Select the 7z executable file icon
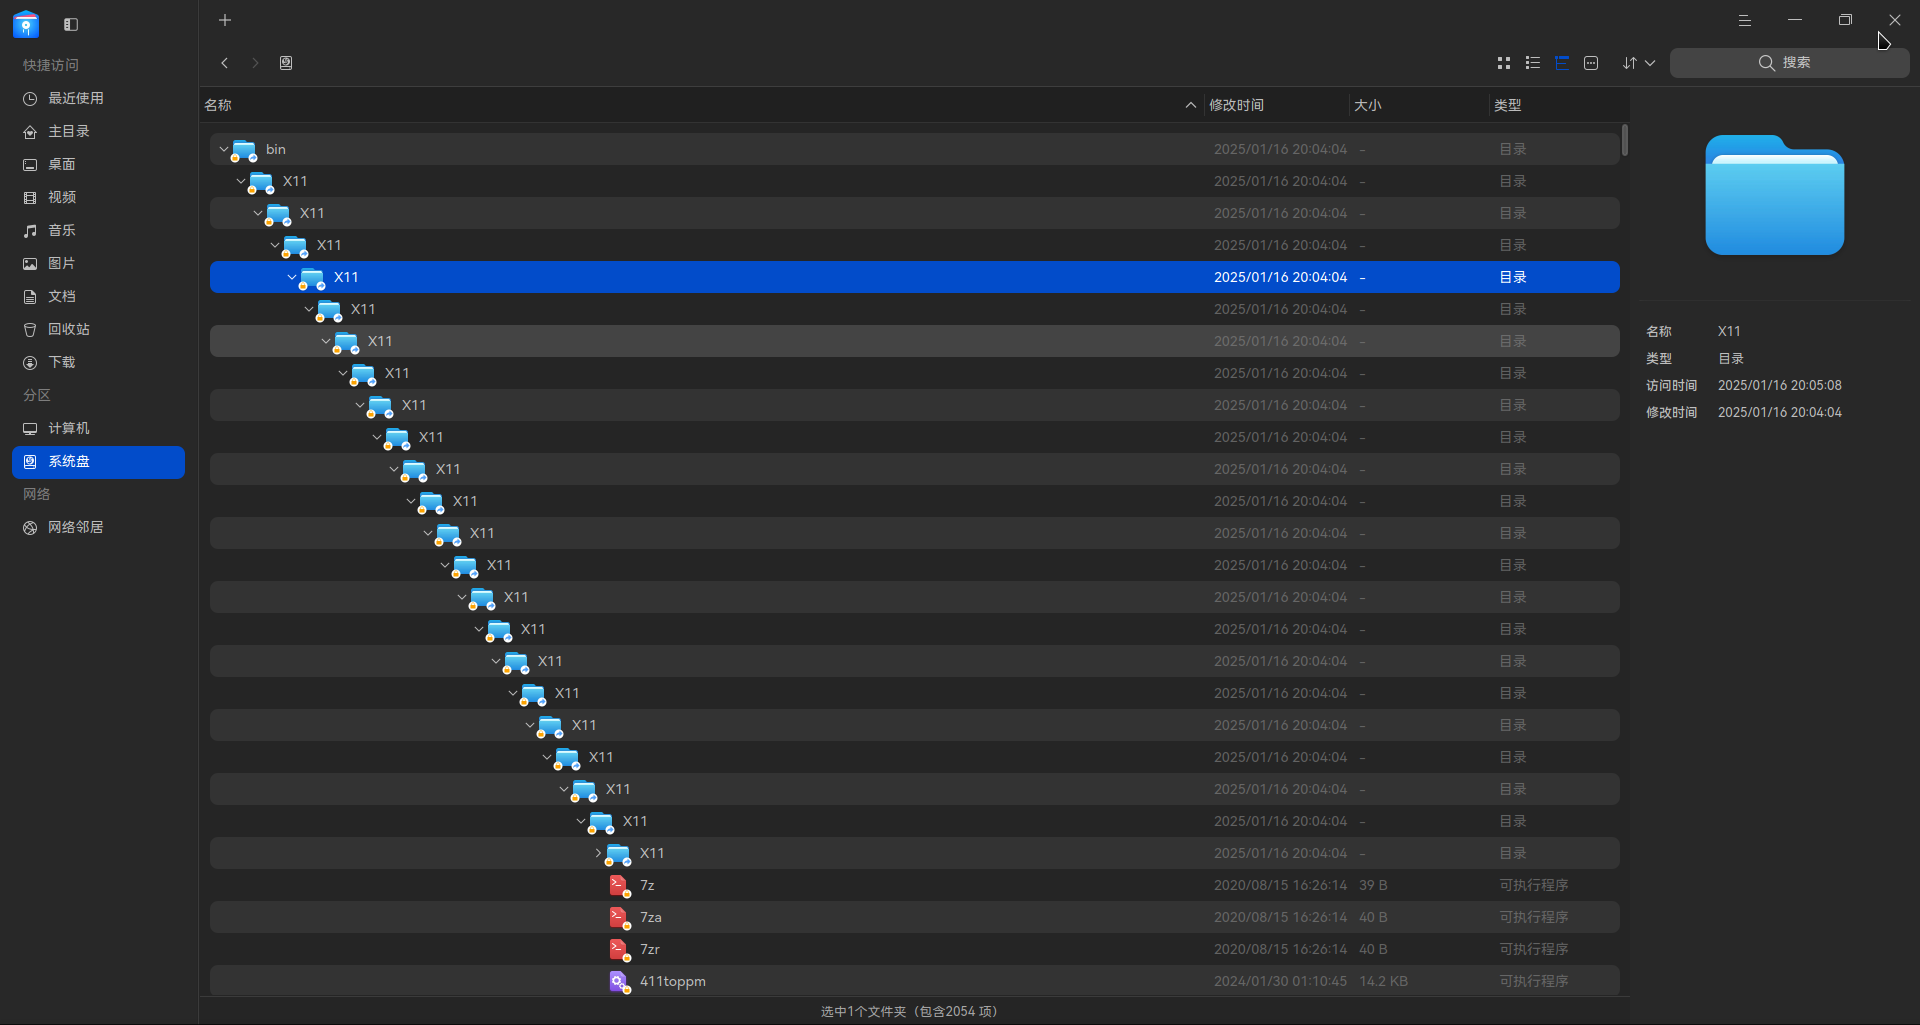 click(x=619, y=885)
